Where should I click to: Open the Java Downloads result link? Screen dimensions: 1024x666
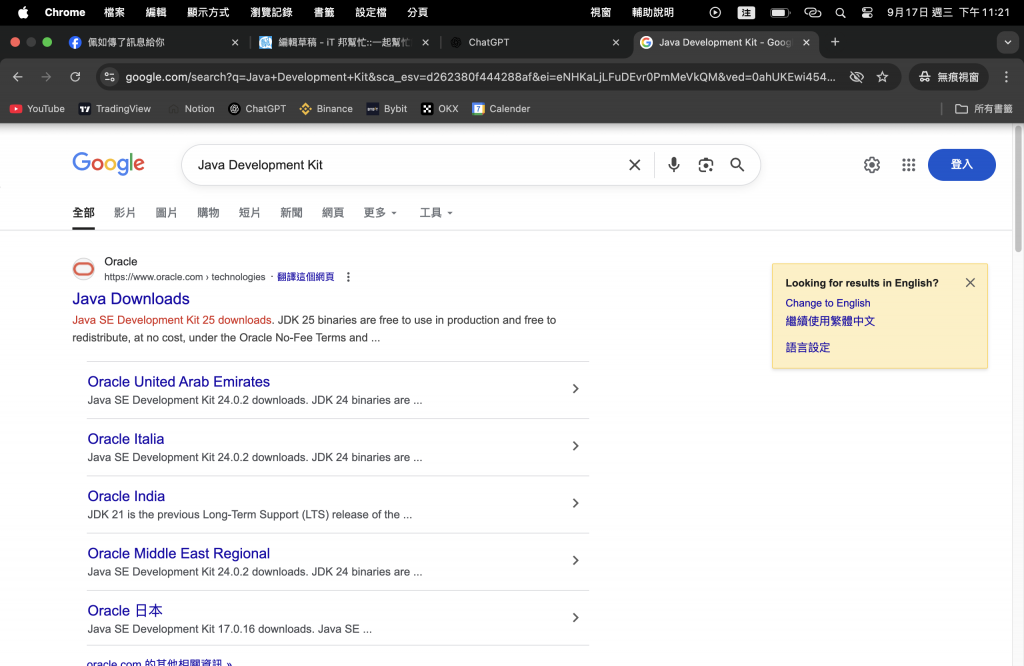coord(131,299)
